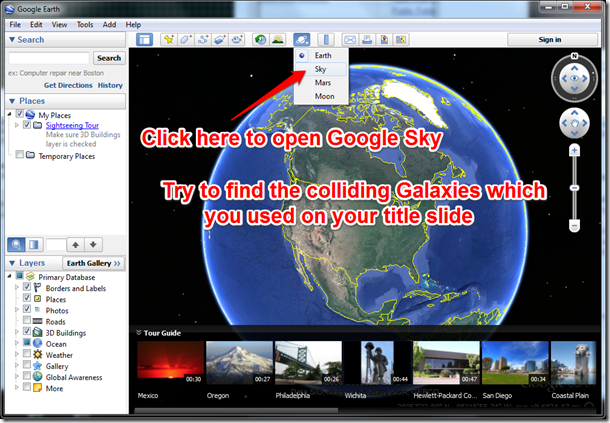Expand the More layer node
Image resolution: width=610 pixels, height=423 pixels.
(17, 388)
